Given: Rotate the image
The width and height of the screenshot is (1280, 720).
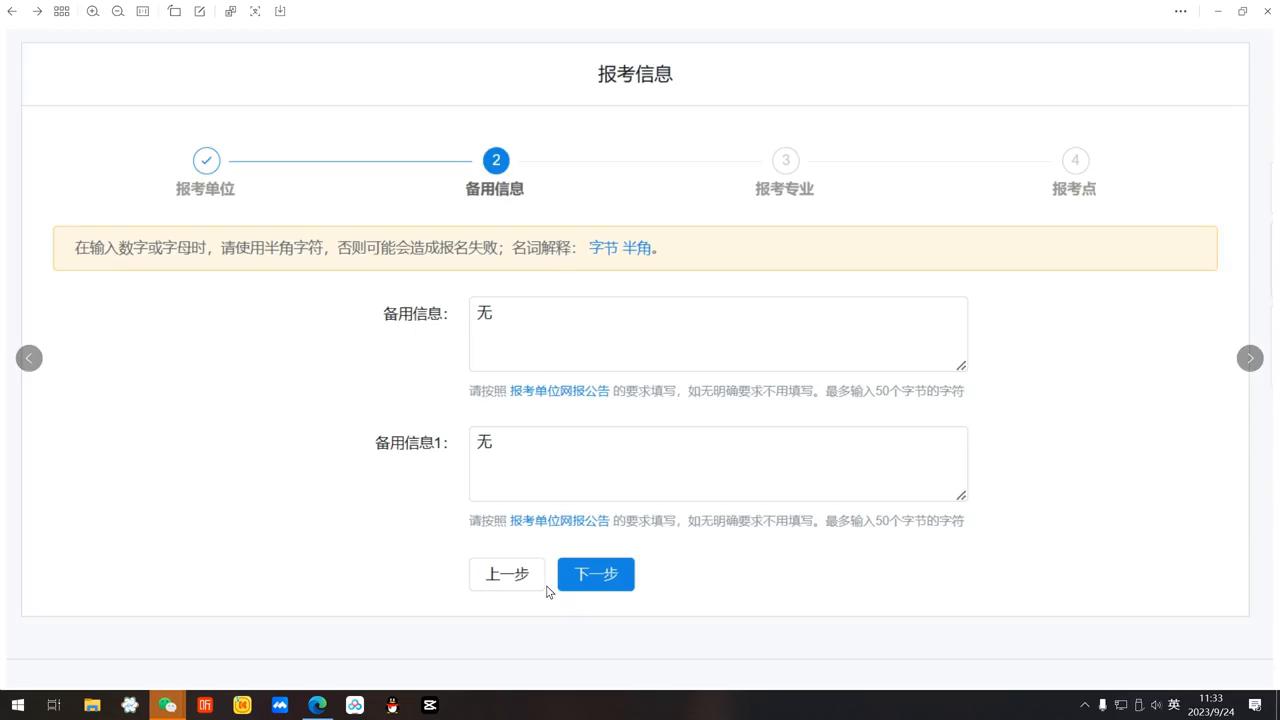Looking at the screenshot, I should (175, 11).
